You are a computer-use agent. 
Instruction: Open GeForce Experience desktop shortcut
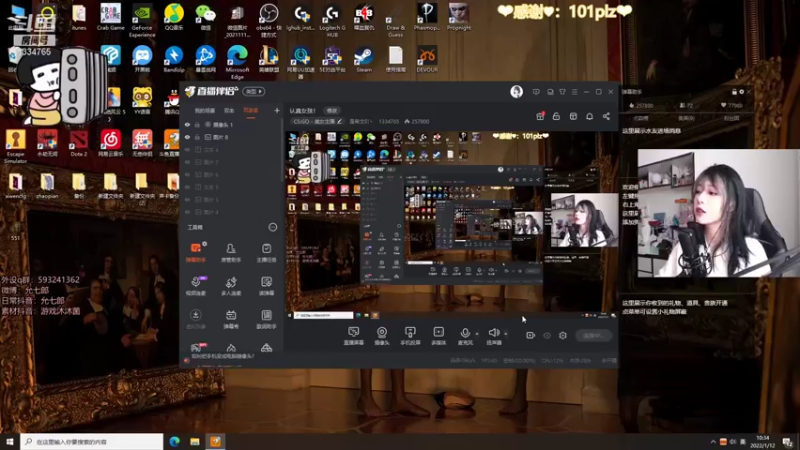(142, 20)
